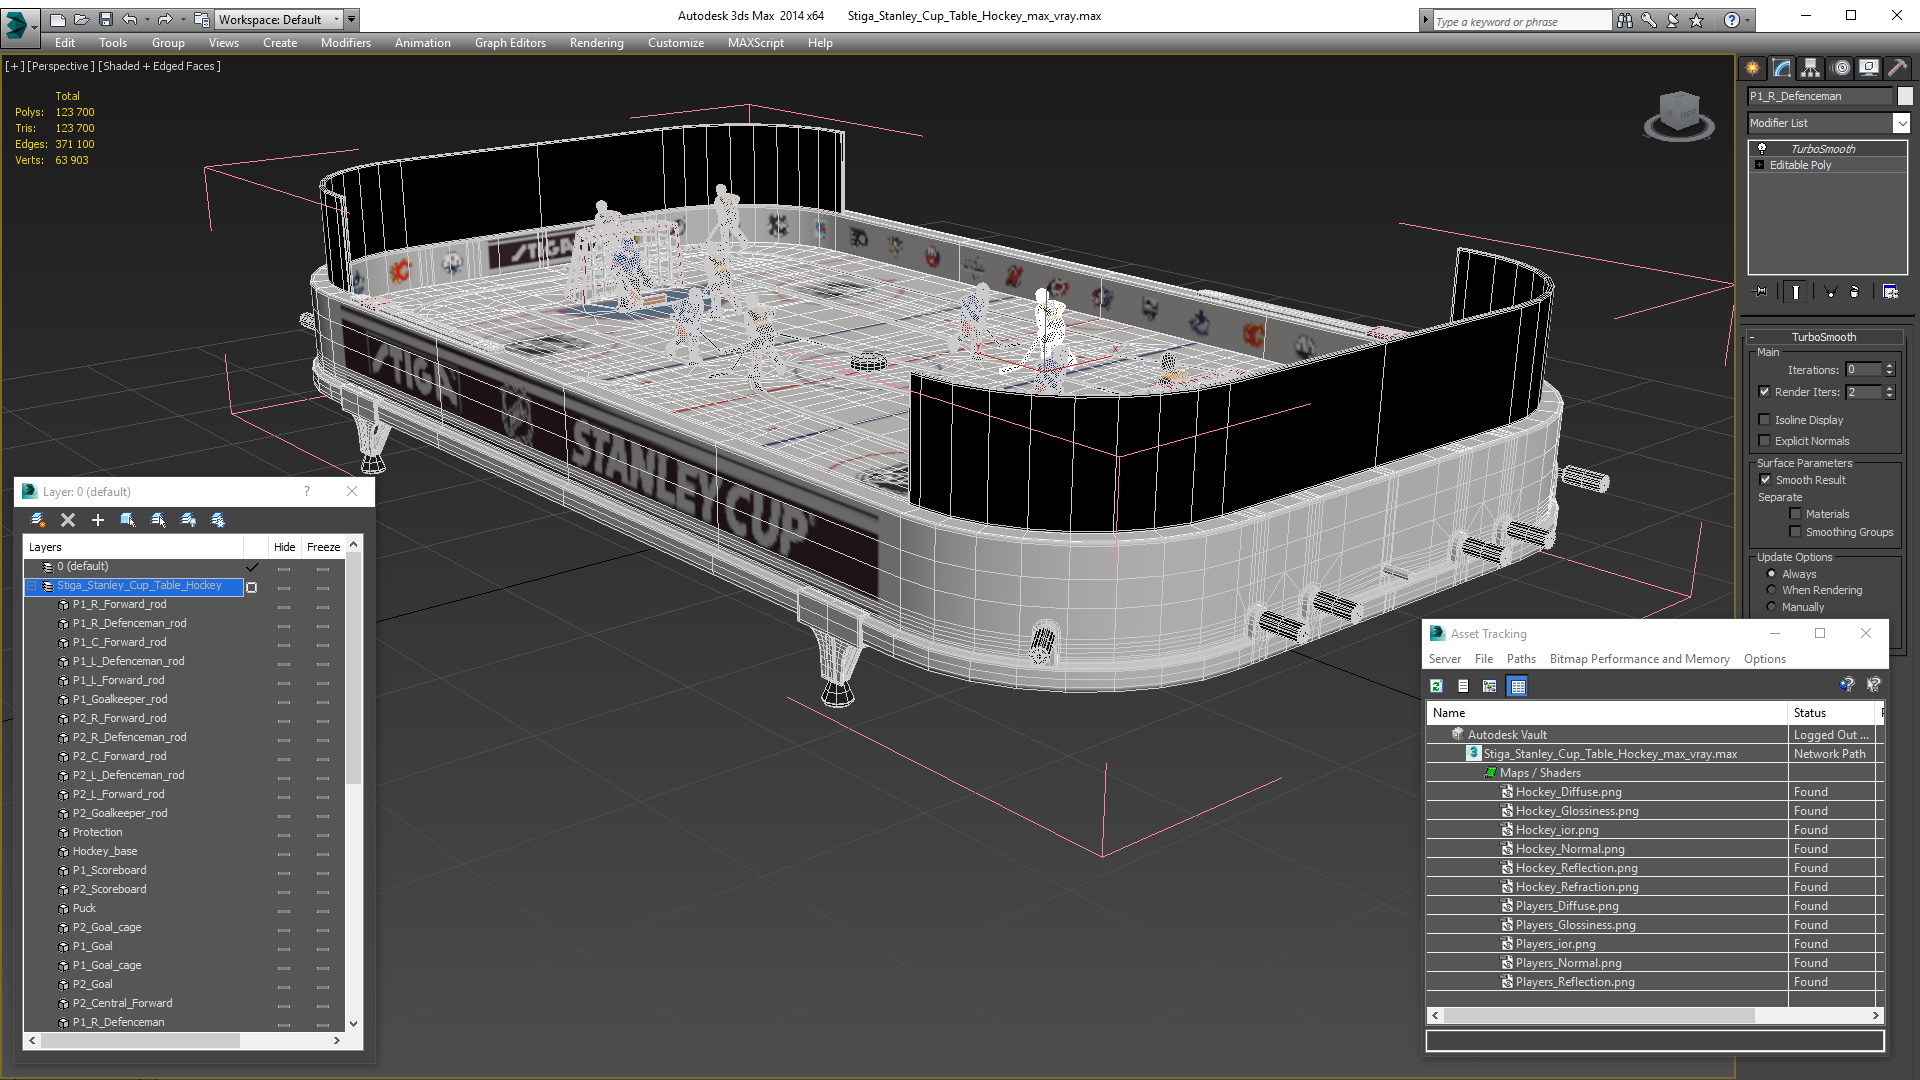Open the Modifiers menu
Viewport: 1920px width, 1080px height.
[x=345, y=43]
